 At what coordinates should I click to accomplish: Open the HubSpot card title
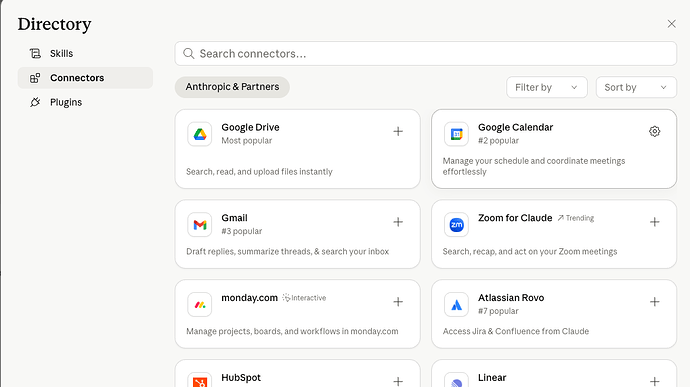(241, 378)
